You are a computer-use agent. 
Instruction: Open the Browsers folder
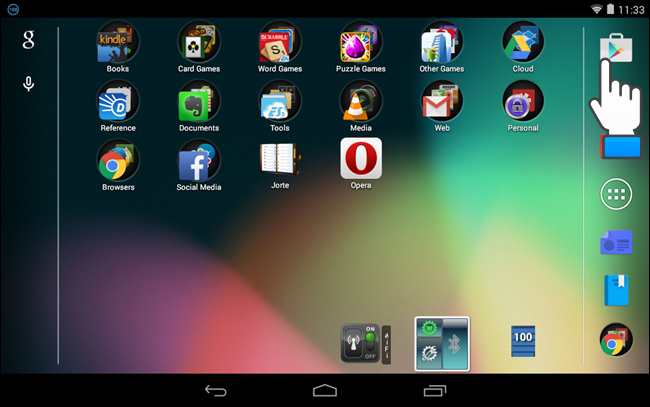[x=118, y=160]
